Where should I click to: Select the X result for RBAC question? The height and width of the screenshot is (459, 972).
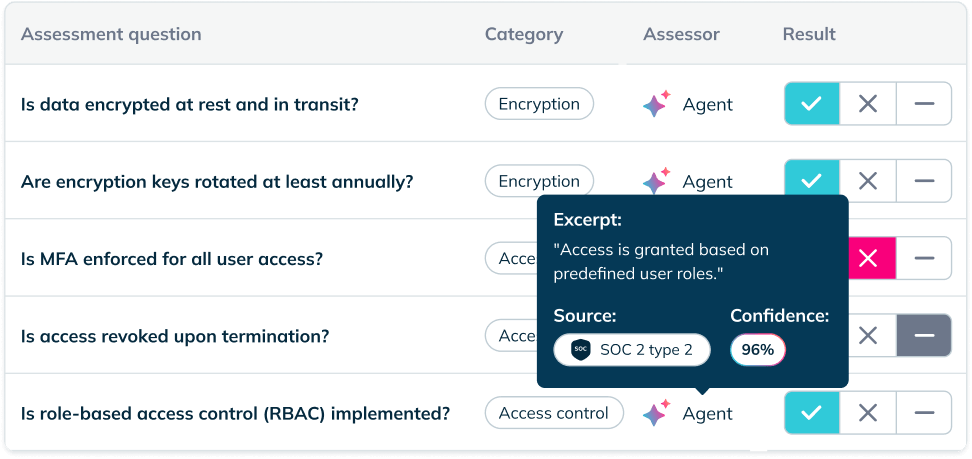pyautogui.click(x=868, y=412)
